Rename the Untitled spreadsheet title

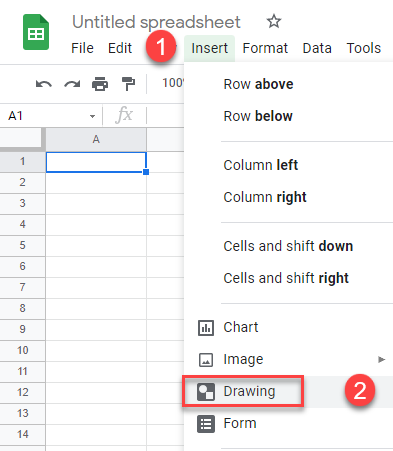(156, 22)
